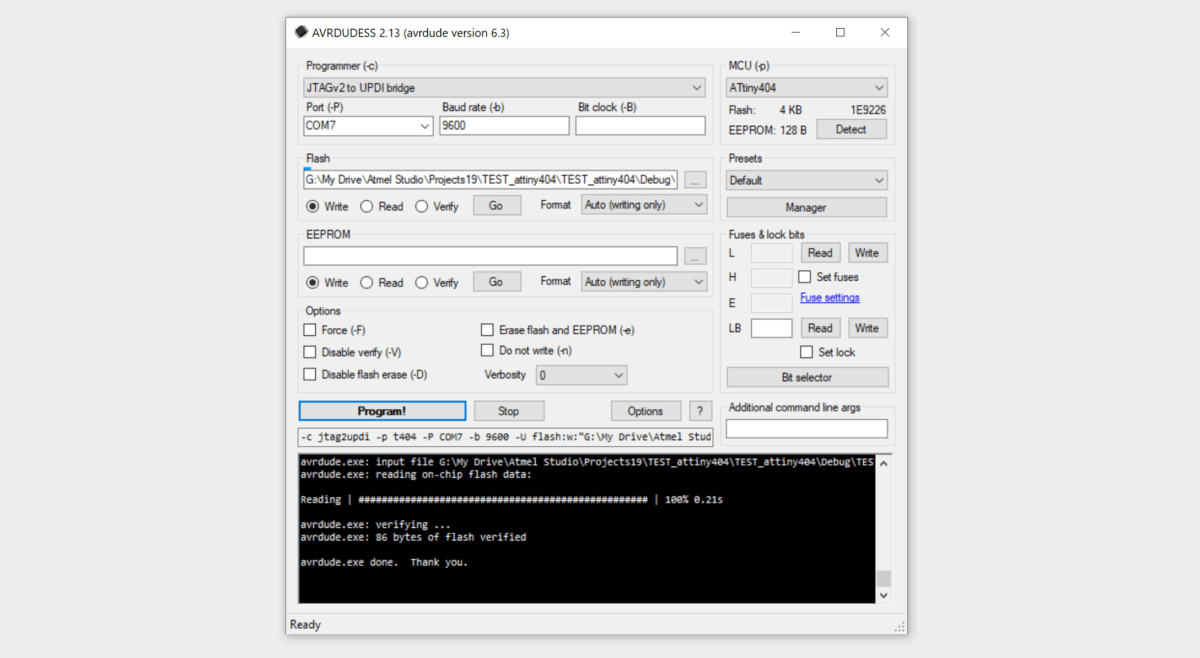Click the LB lock bits field

click(771, 328)
